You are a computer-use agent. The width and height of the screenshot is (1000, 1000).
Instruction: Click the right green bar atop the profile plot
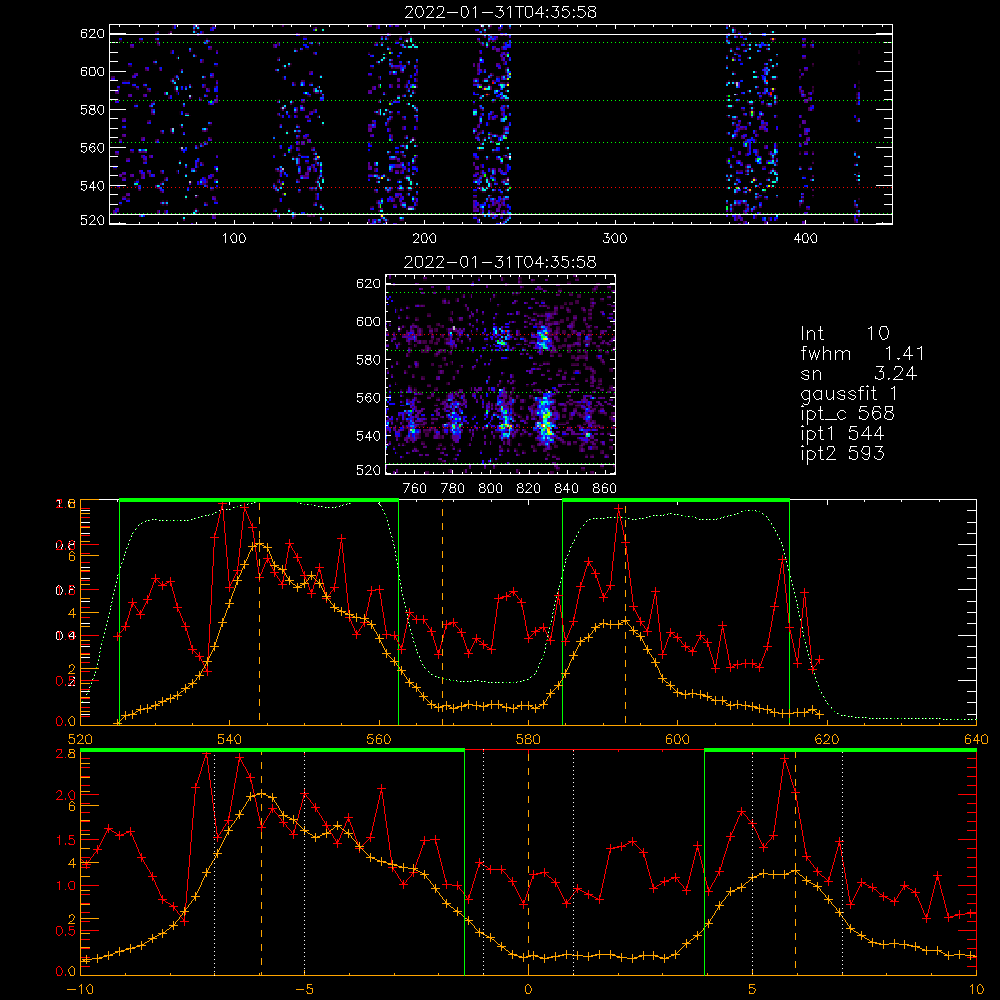pyautogui.click(x=676, y=501)
